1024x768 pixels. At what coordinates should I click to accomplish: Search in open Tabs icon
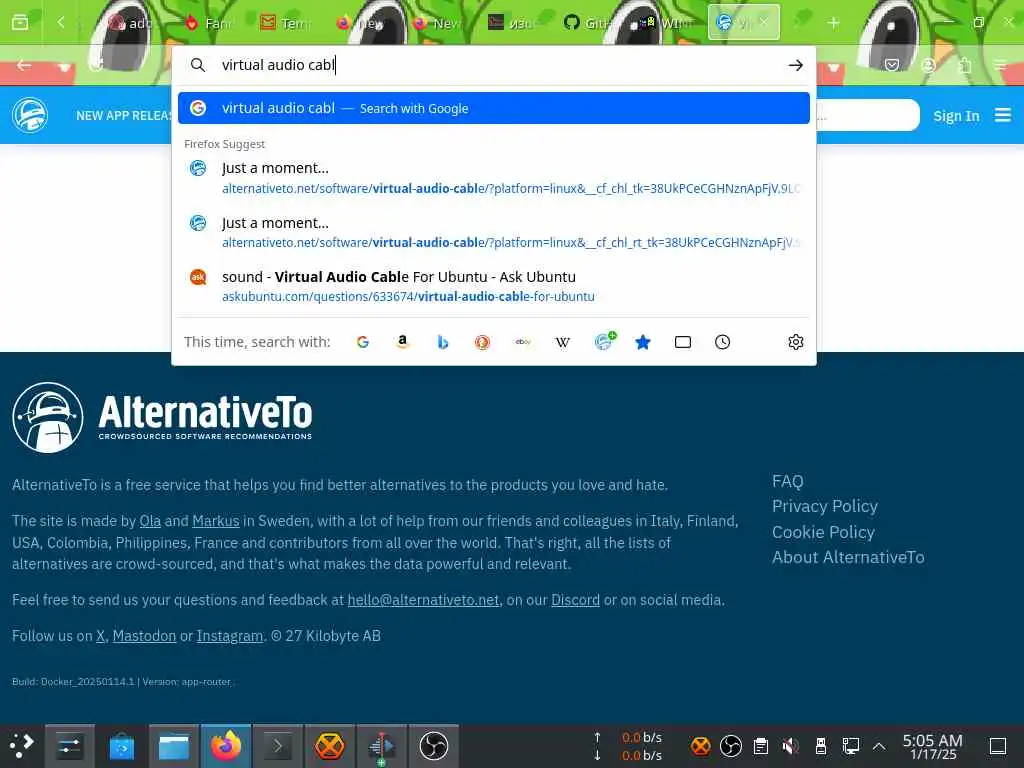click(x=682, y=342)
